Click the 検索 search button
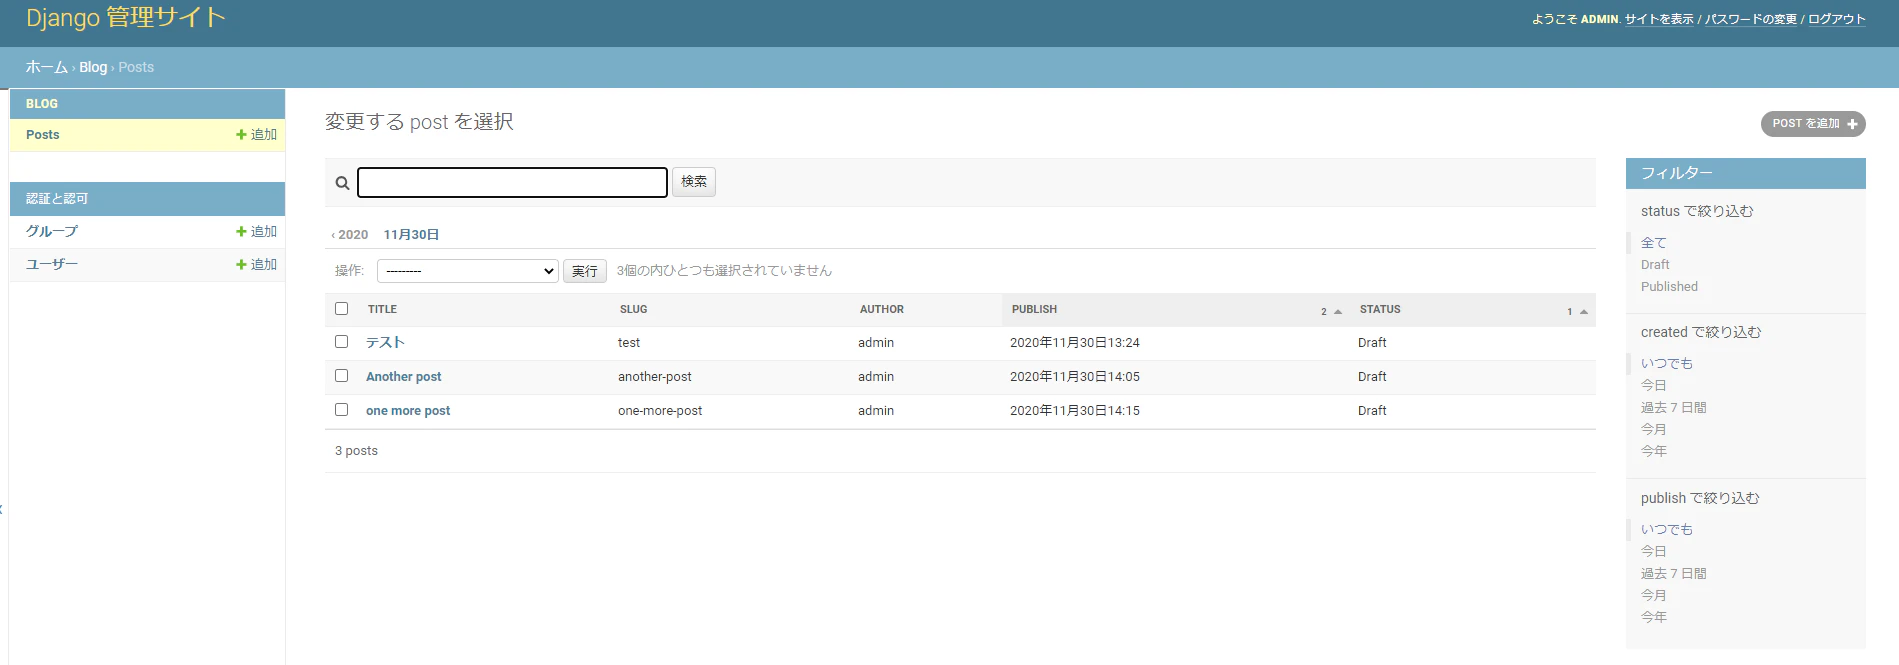This screenshot has width=1899, height=665. [x=694, y=182]
